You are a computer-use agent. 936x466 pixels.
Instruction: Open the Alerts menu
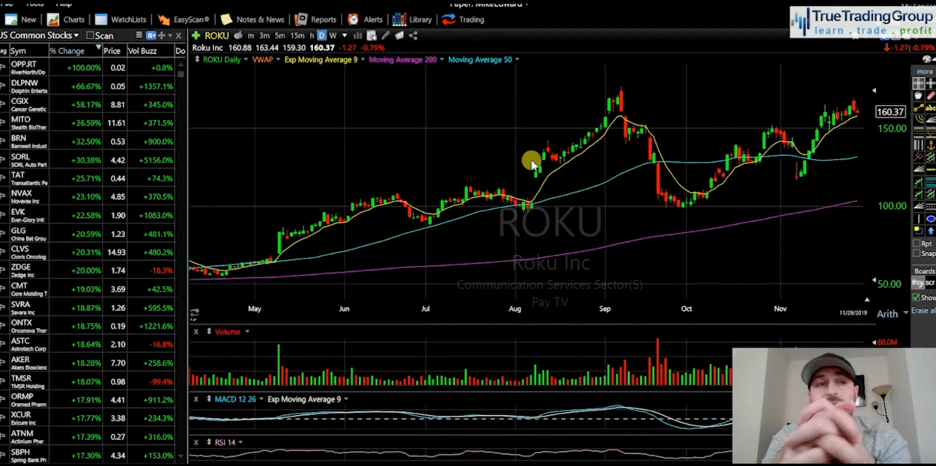pyautogui.click(x=365, y=20)
